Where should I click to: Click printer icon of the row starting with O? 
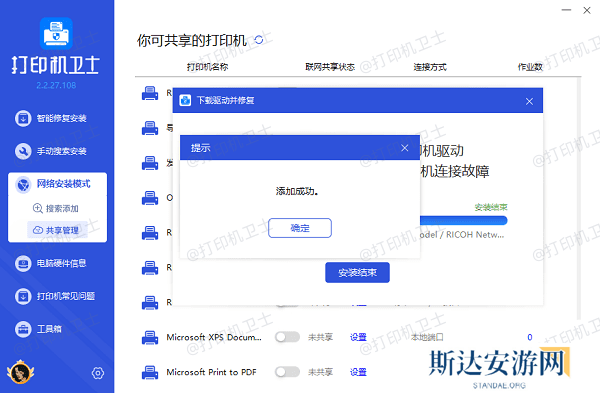(x=150, y=198)
